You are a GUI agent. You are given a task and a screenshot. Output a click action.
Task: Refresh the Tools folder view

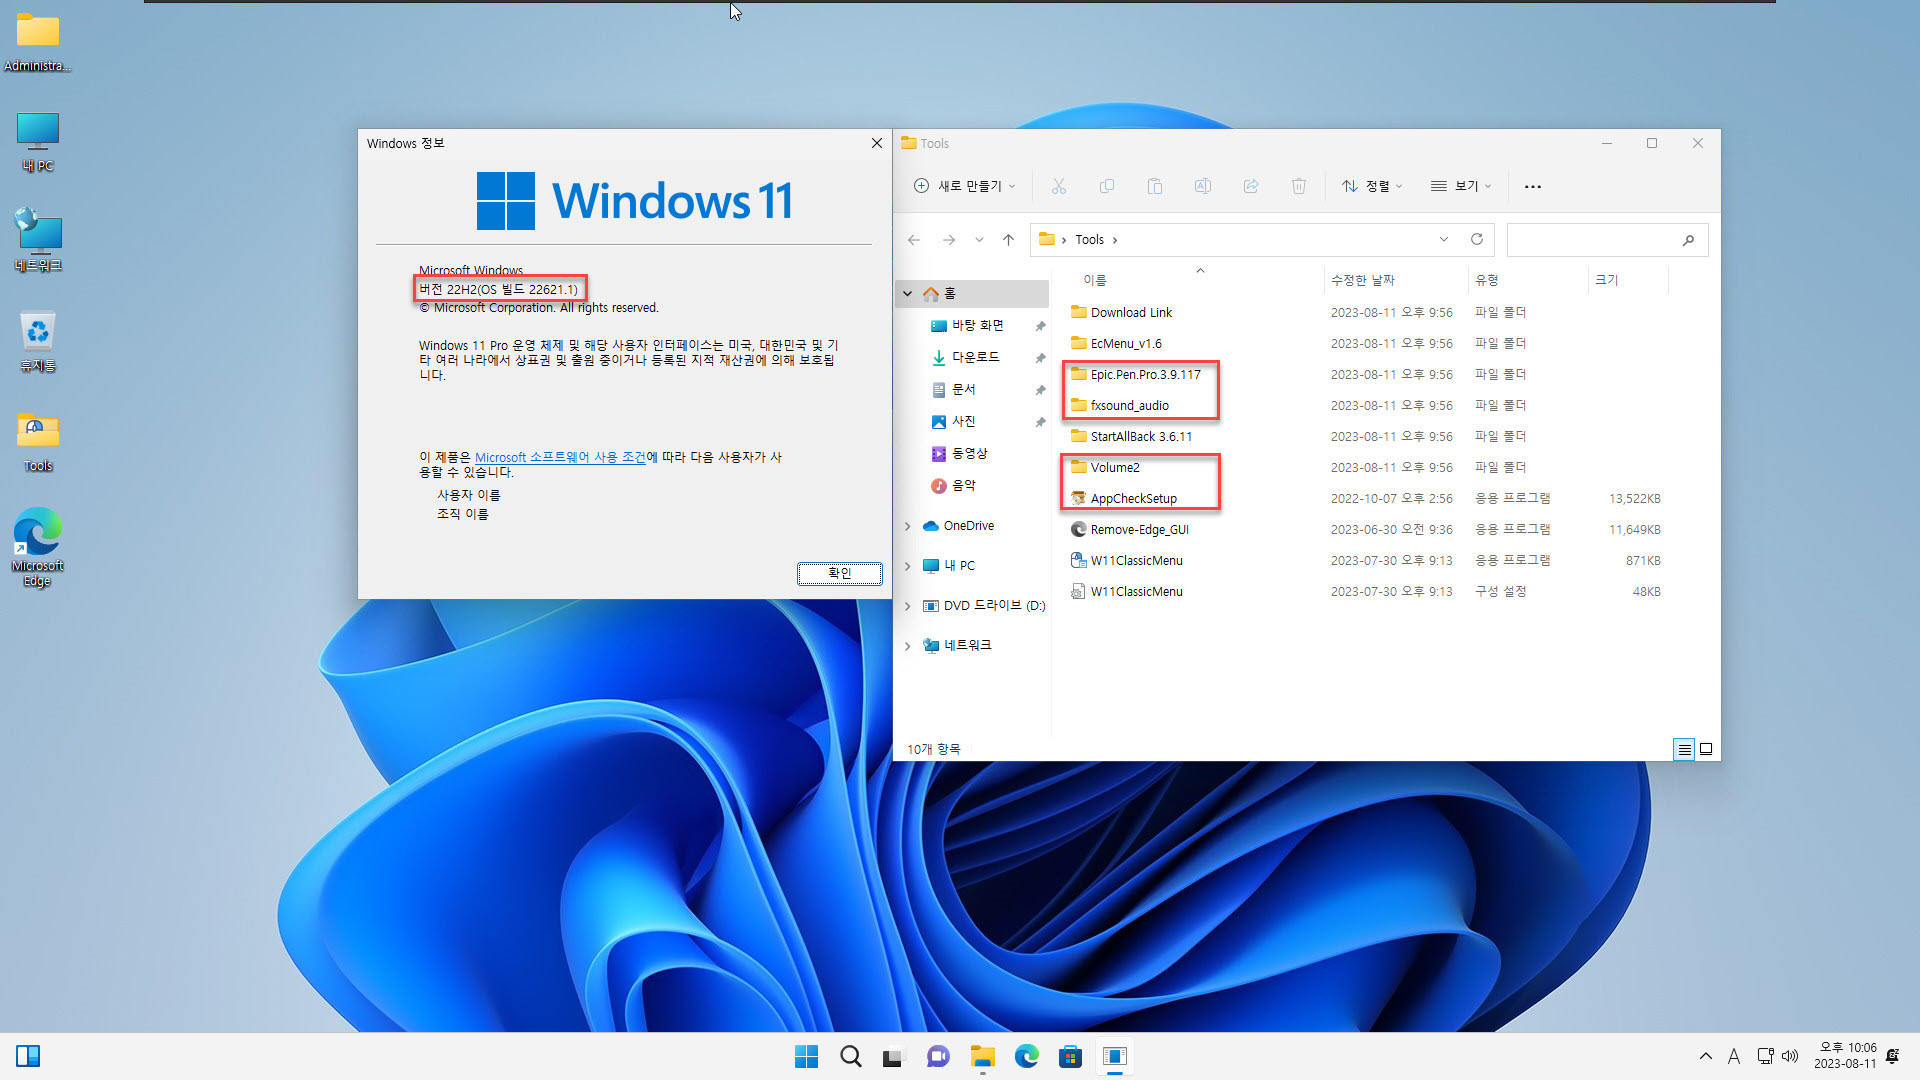pyautogui.click(x=1477, y=240)
